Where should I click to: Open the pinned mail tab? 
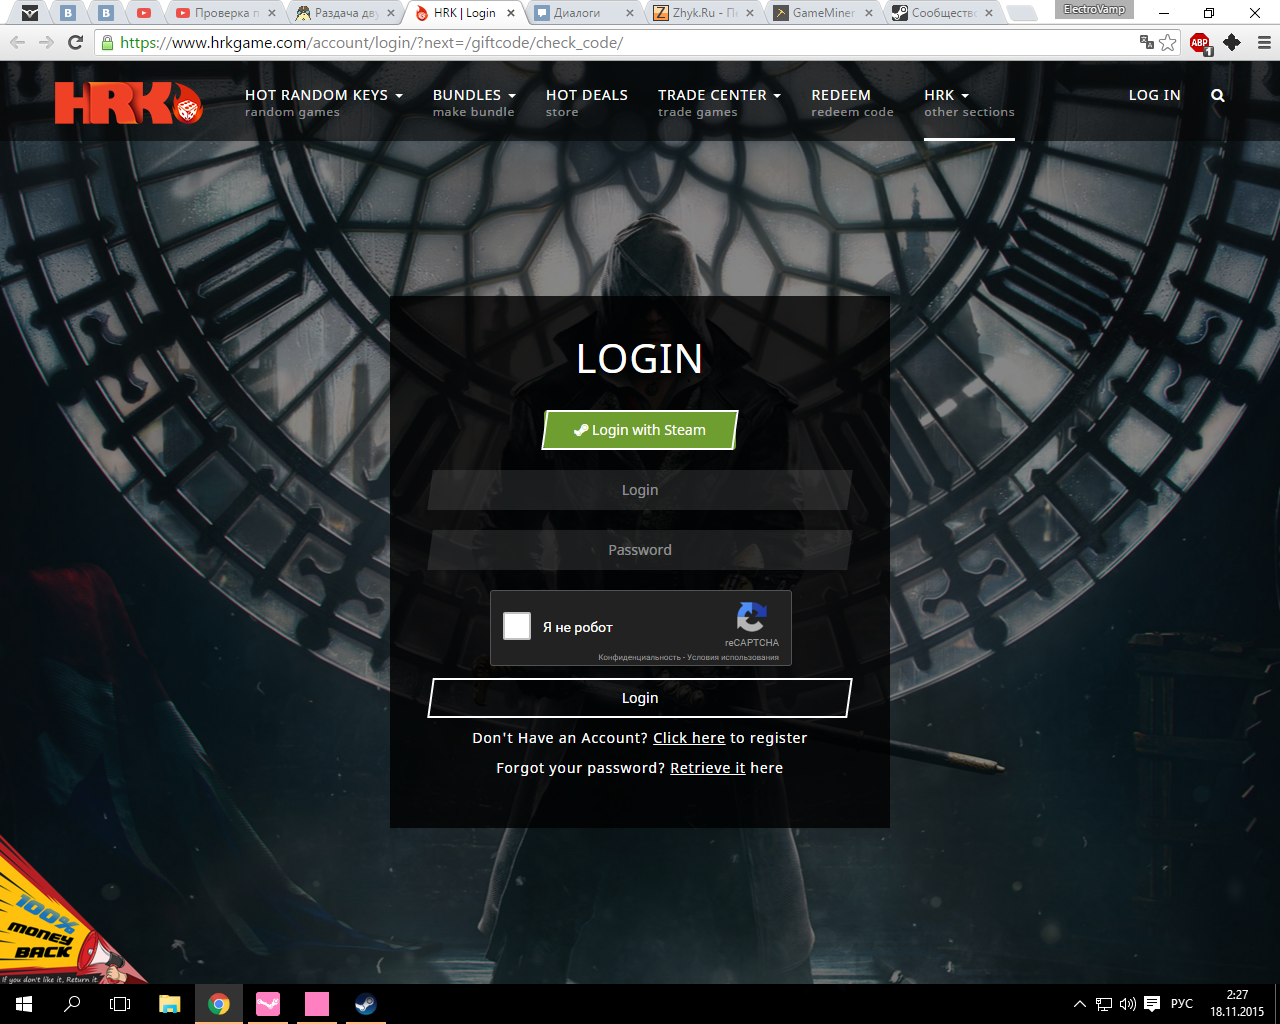click(31, 13)
